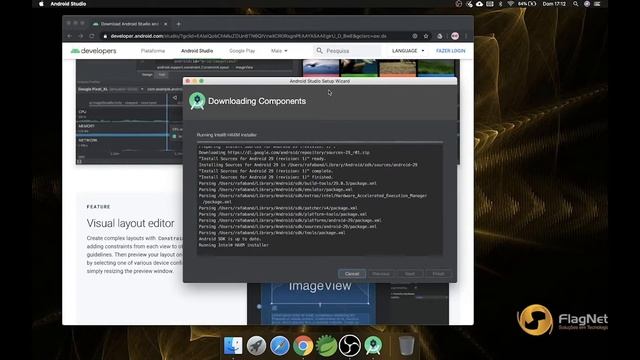
Task: Bookmark the page with star icon
Action: (x=426, y=36)
